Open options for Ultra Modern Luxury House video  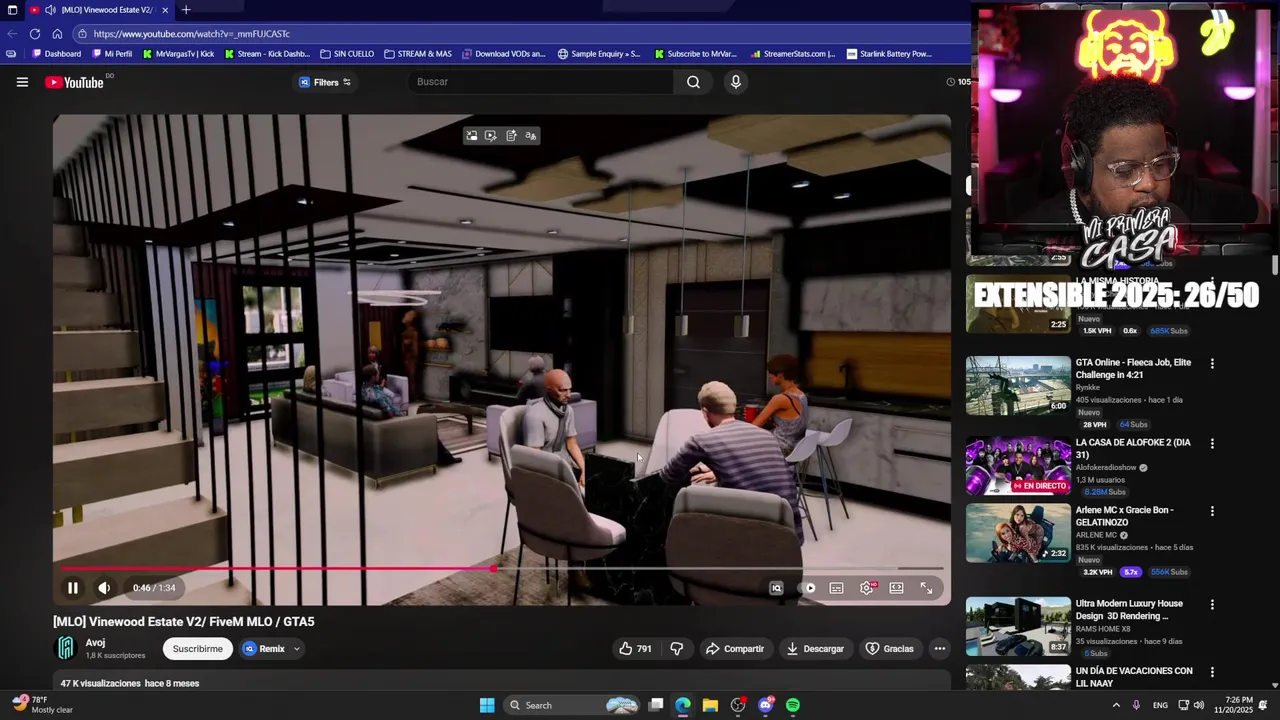click(1212, 605)
